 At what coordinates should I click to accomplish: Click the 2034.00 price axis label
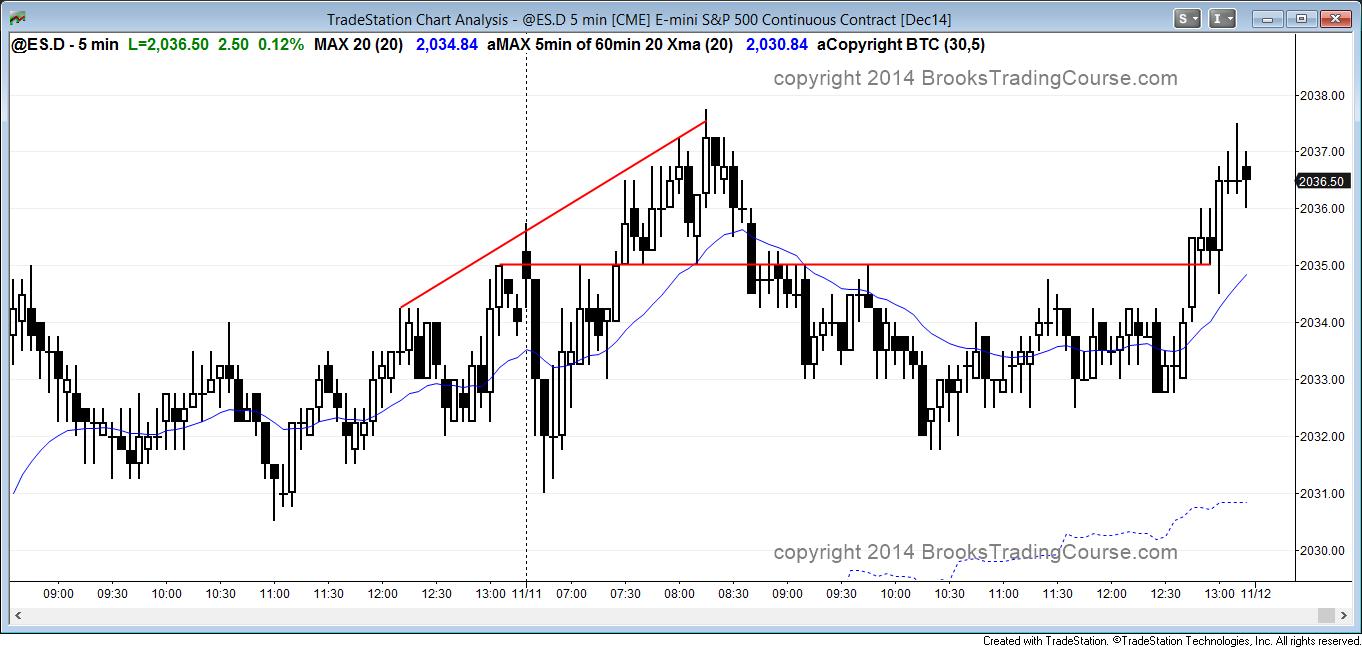1321,323
